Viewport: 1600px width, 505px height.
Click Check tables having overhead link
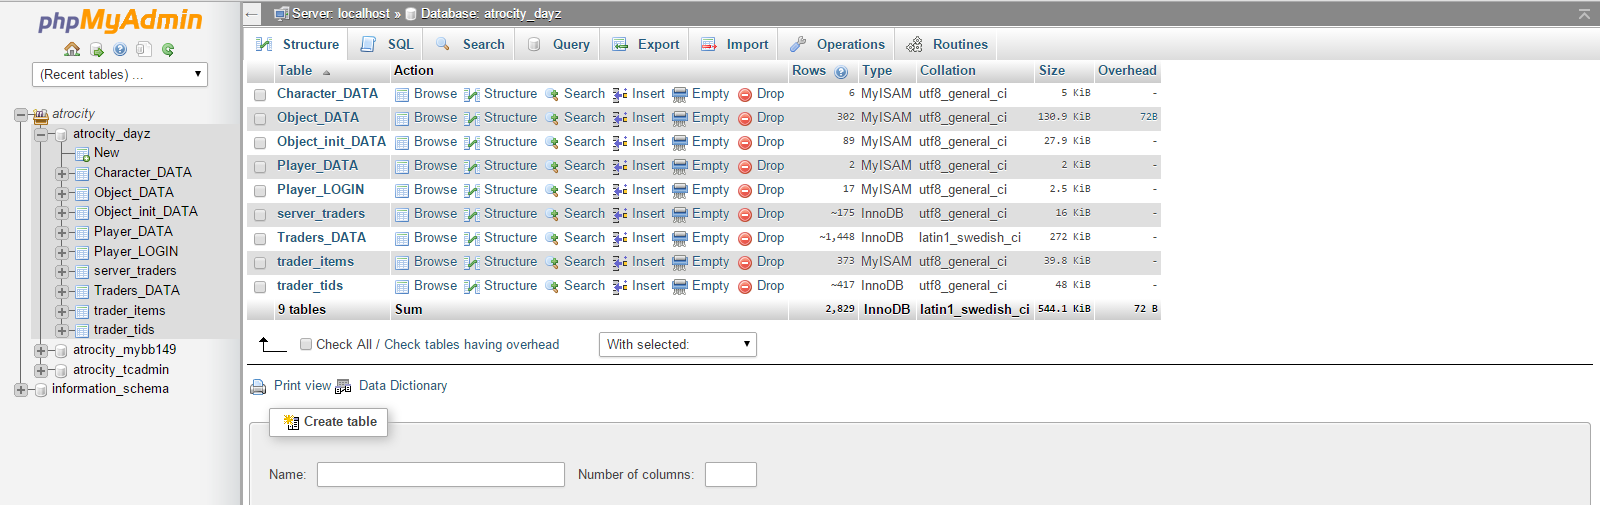tap(472, 344)
